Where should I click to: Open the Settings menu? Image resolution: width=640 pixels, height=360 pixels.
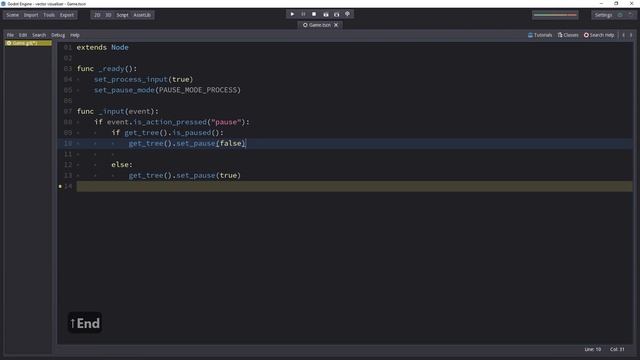click(603, 15)
